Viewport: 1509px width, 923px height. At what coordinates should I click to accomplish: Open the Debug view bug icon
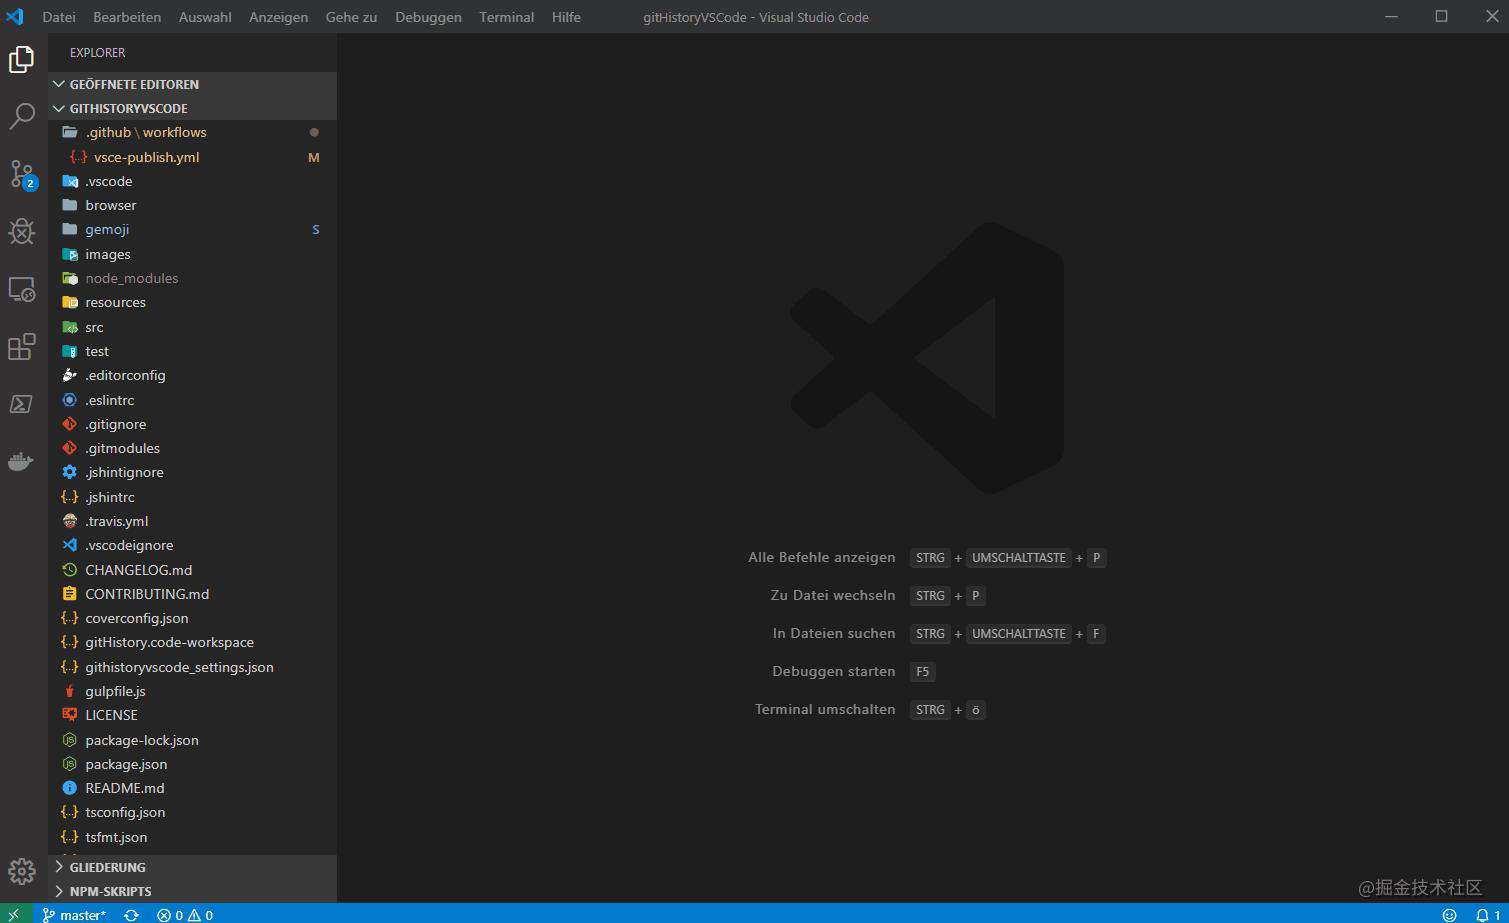click(21, 231)
